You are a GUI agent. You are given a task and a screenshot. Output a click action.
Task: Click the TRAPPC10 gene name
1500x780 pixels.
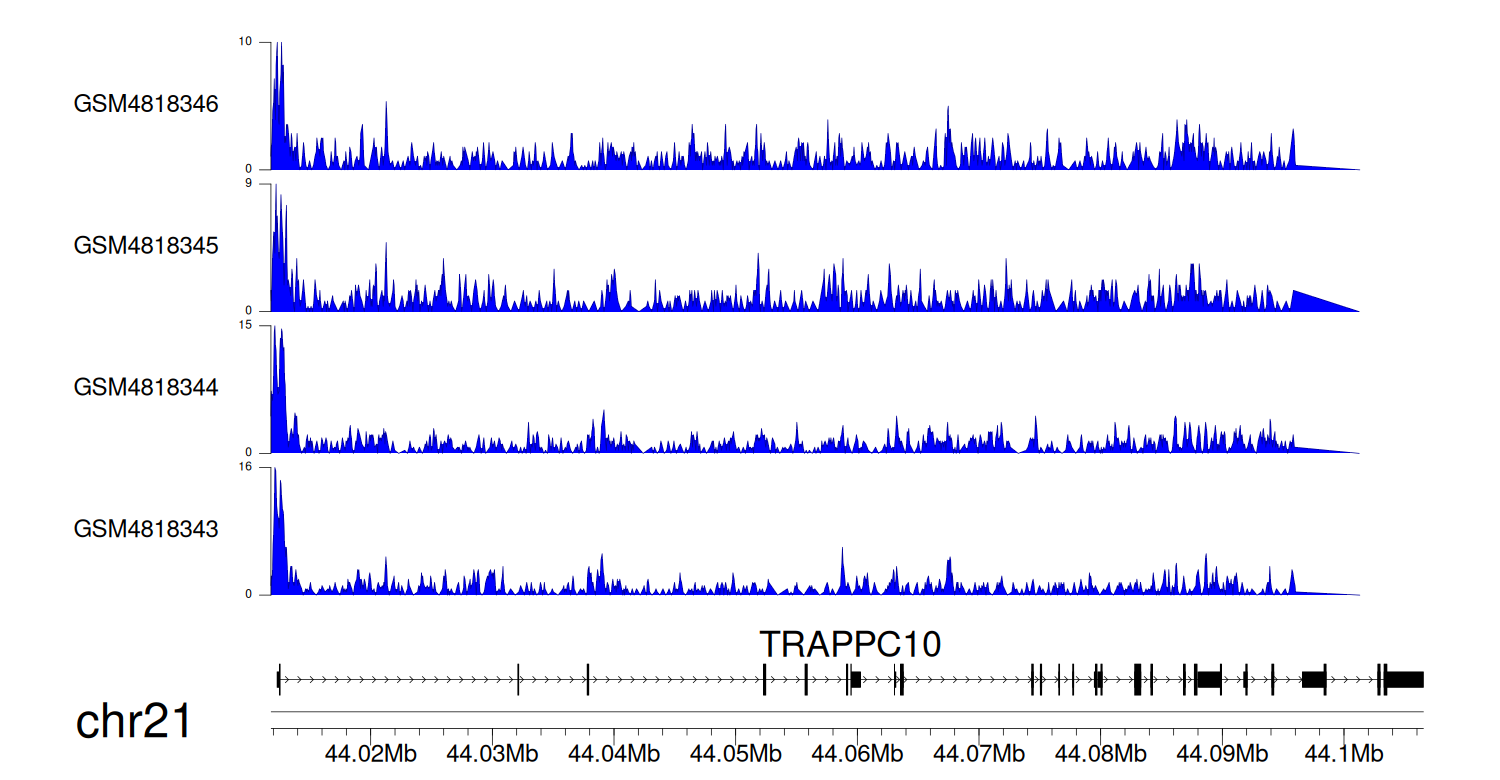click(x=850, y=645)
